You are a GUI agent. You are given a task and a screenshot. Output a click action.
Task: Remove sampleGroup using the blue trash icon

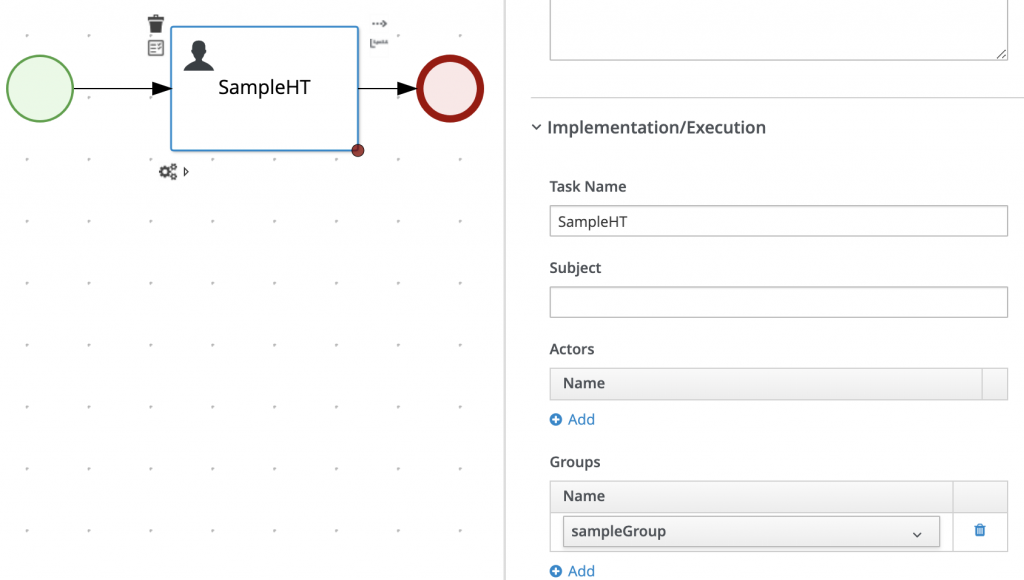click(x=979, y=531)
